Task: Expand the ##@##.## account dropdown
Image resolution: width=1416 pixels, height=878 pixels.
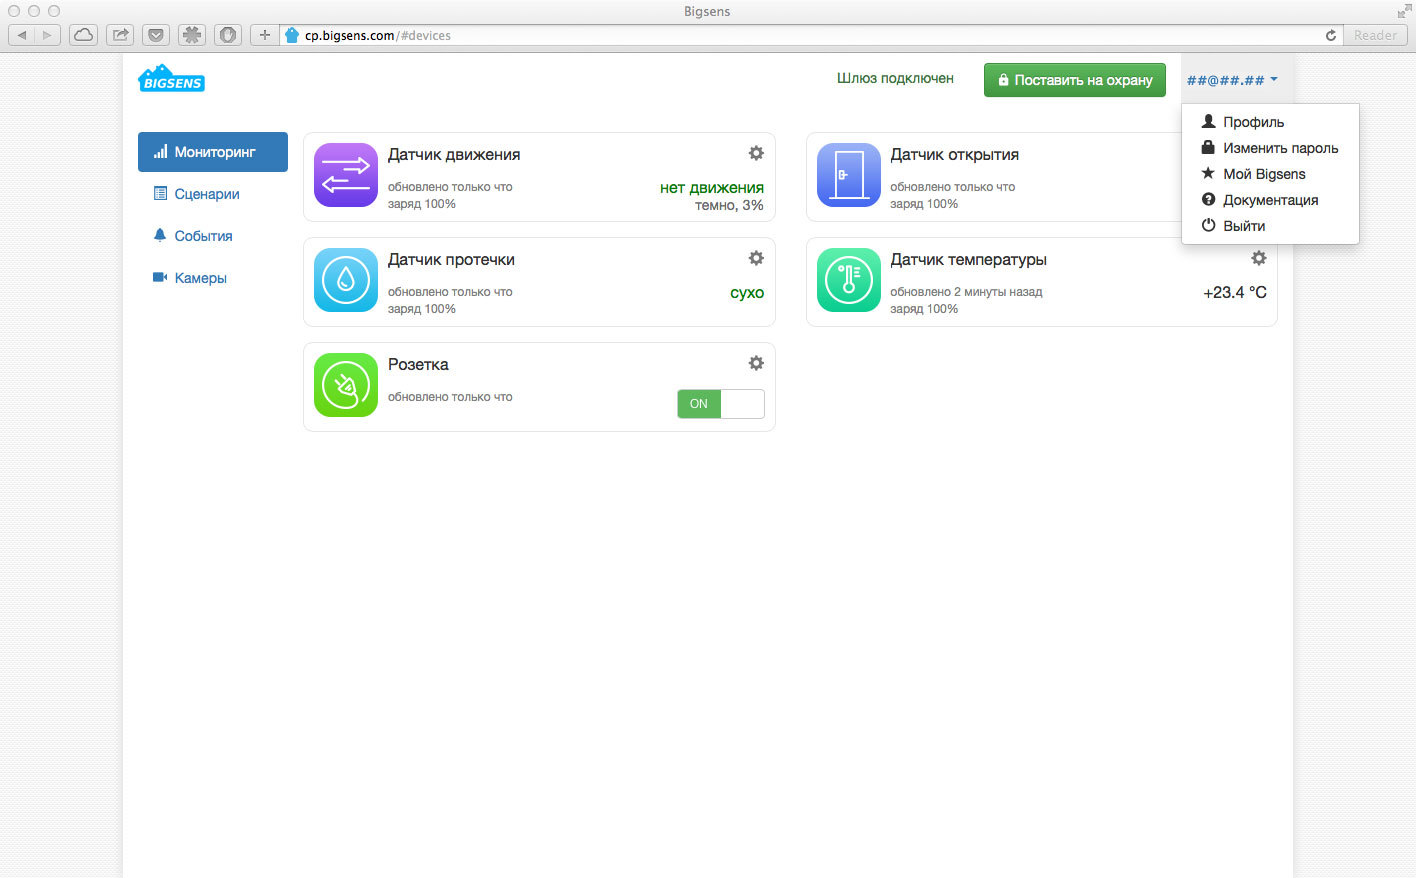Action: point(1232,80)
